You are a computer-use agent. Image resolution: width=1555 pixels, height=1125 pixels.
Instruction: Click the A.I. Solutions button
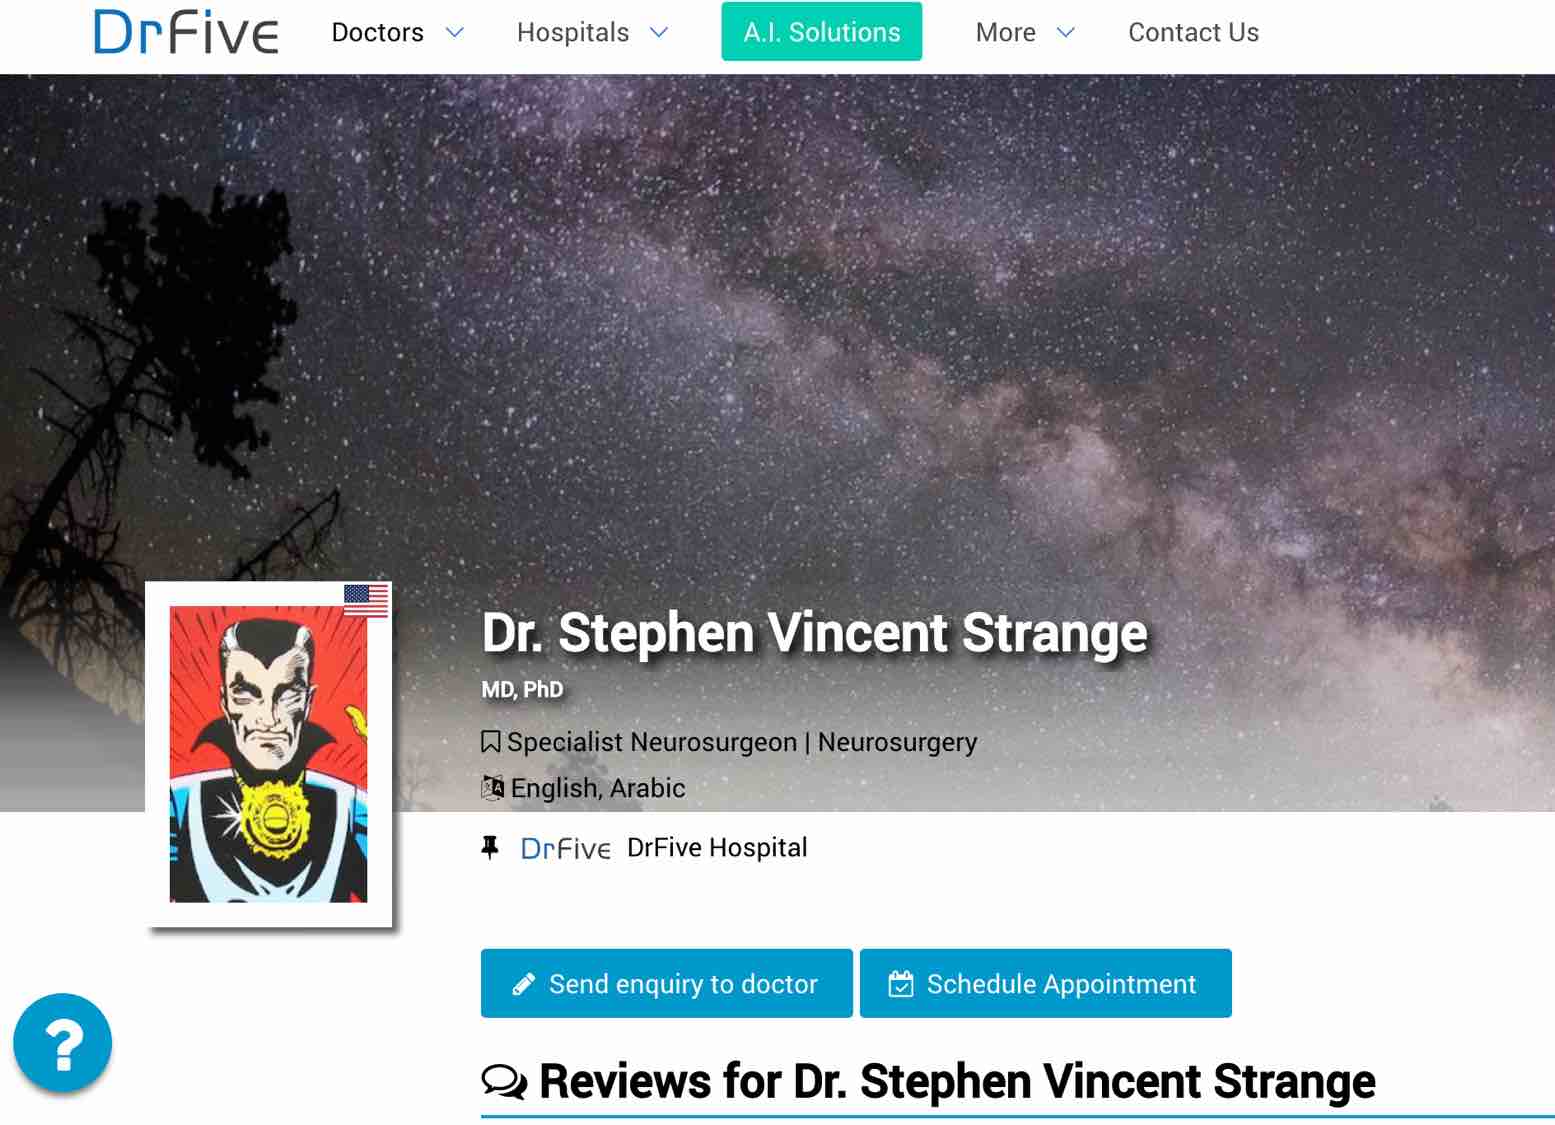[822, 32]
